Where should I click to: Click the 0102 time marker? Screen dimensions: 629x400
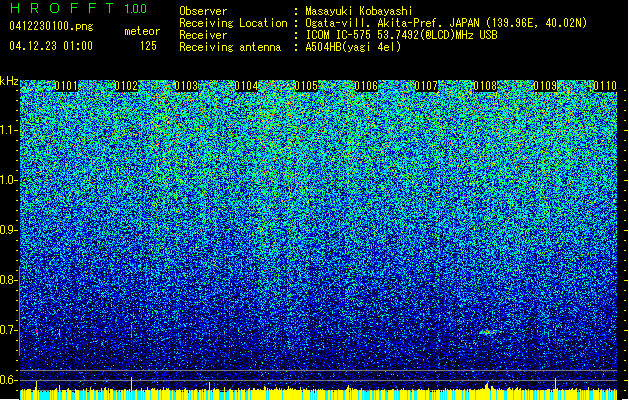pos(126,86)
